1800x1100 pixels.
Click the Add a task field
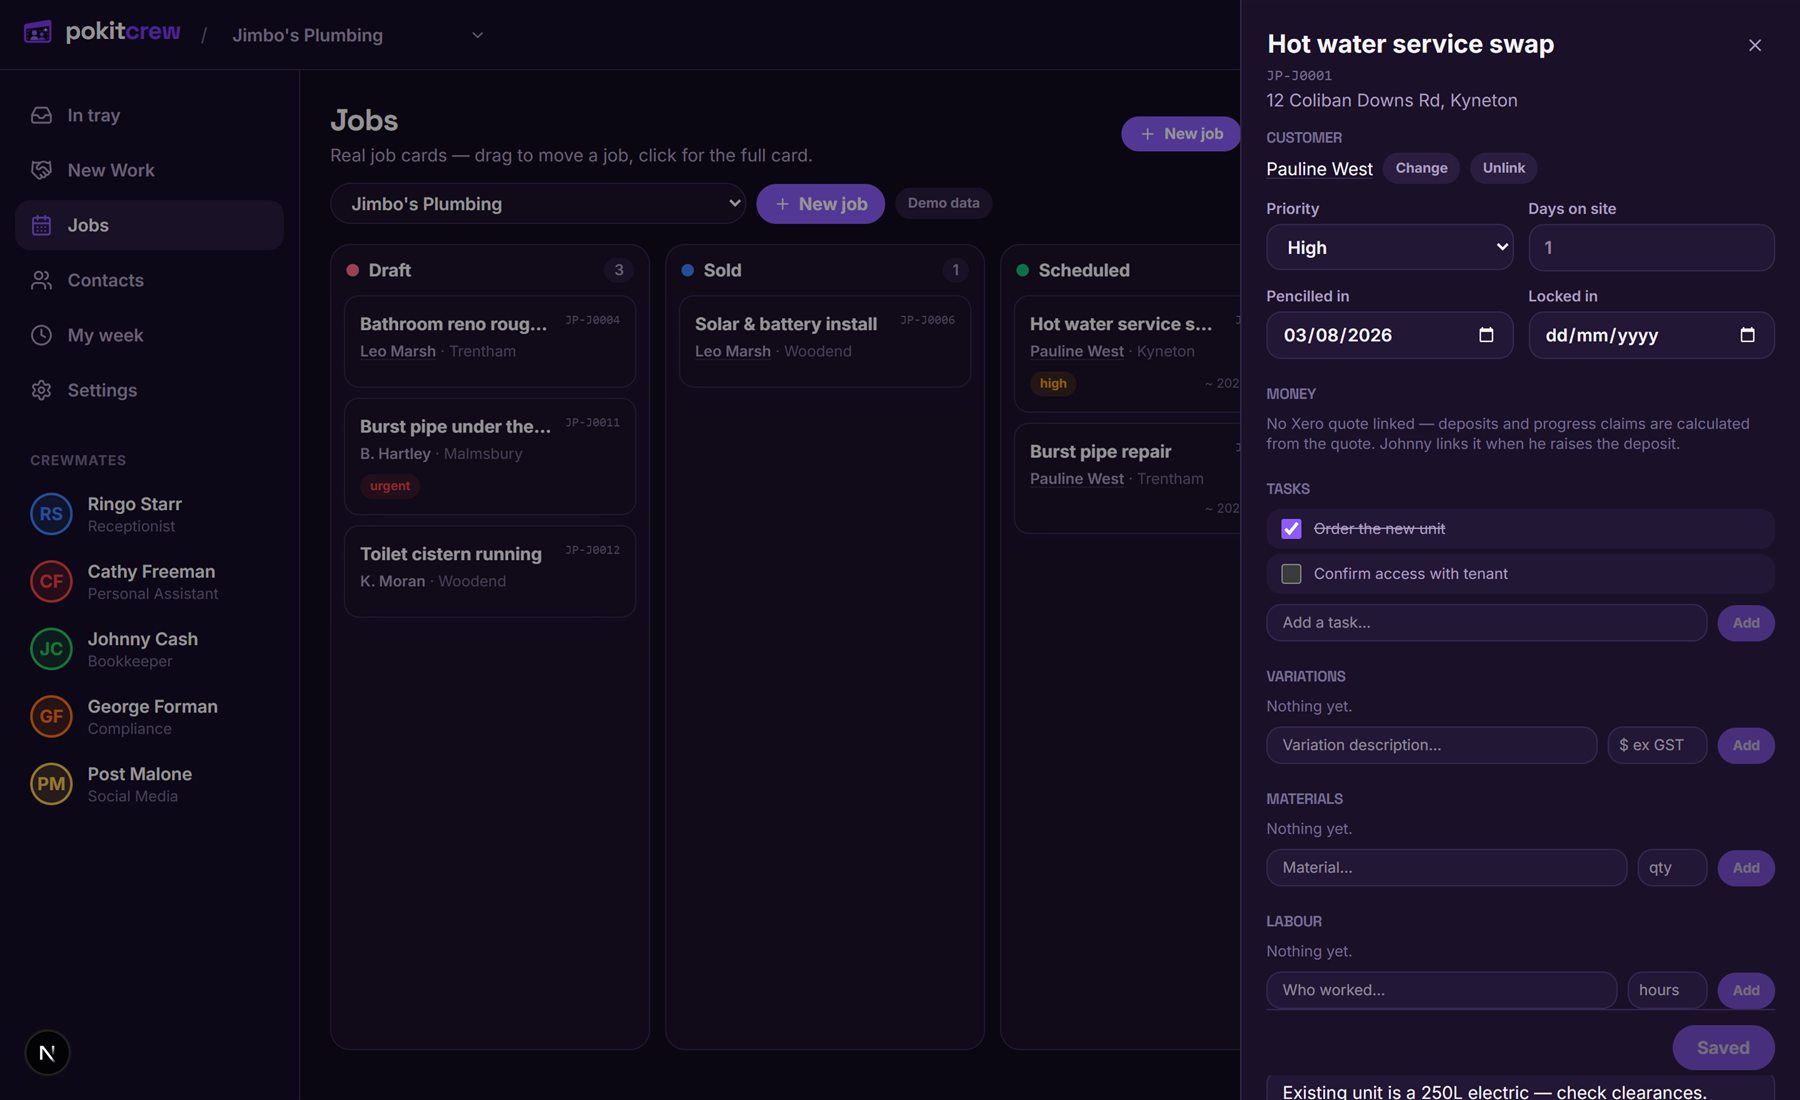(1487, 623)
